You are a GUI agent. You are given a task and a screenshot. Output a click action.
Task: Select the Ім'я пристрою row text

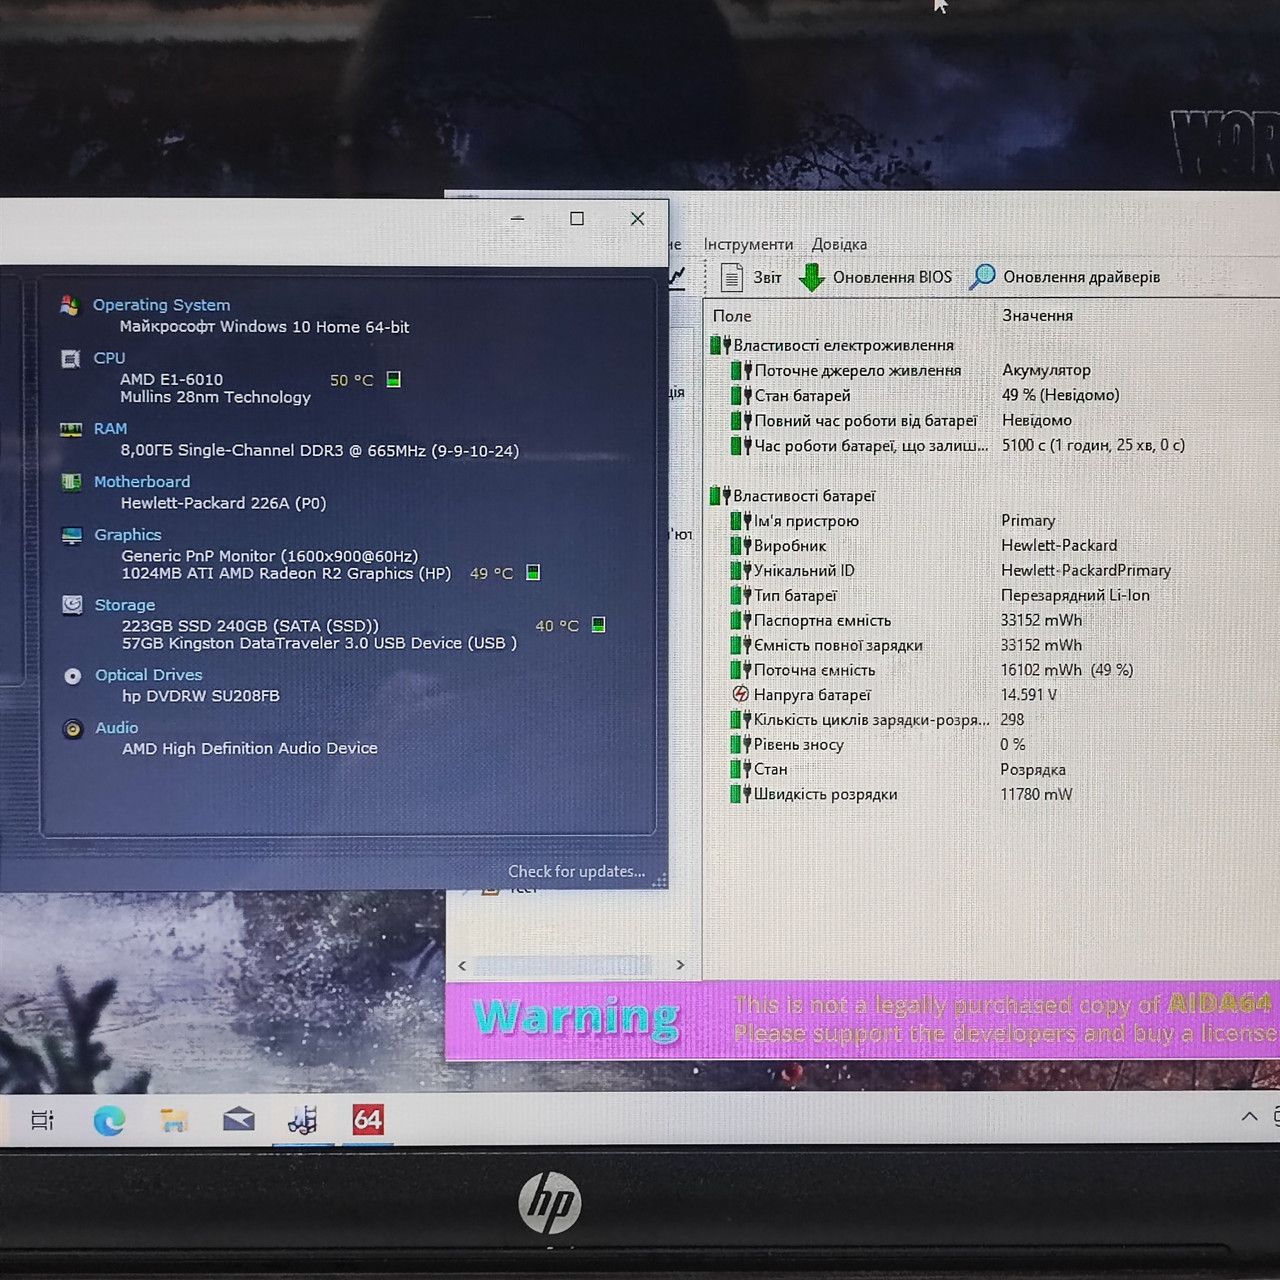coord(806,520)
